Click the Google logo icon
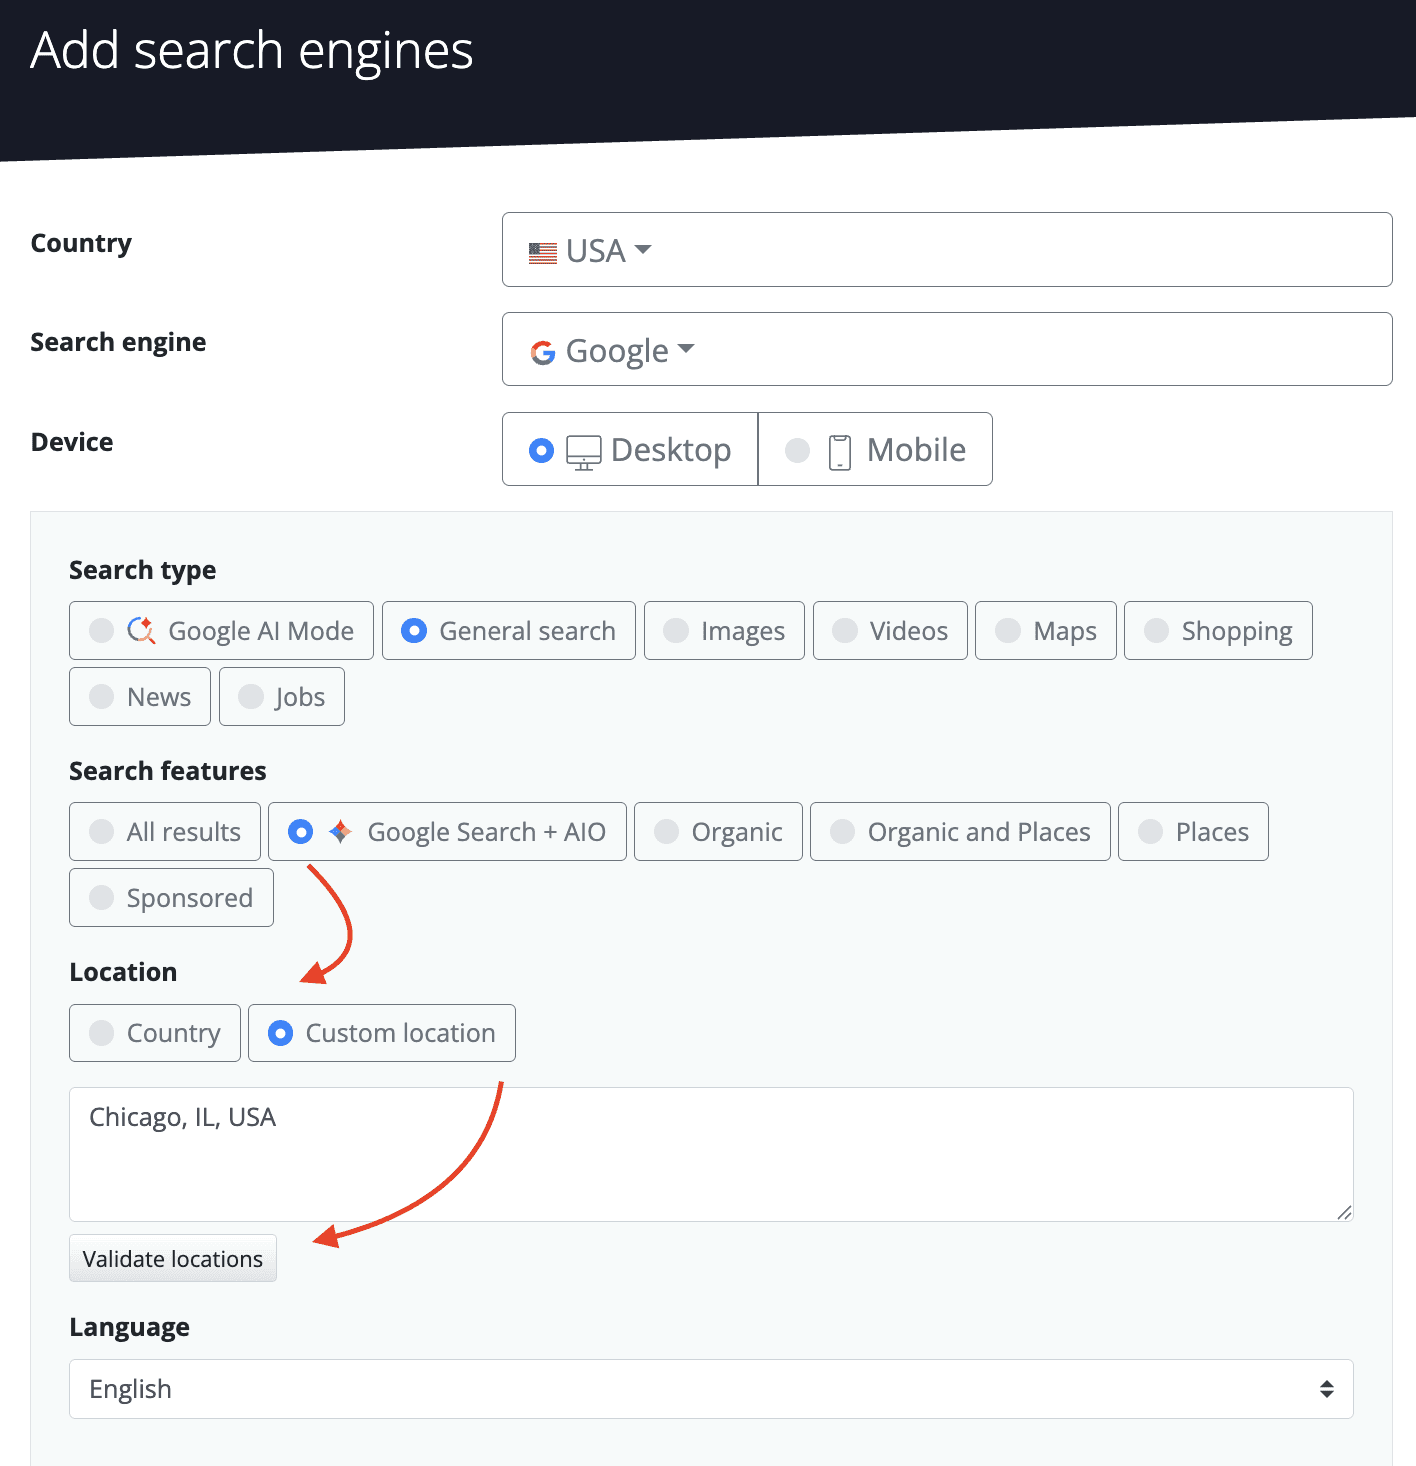This screenshot has height=1466, width=1416. (x=542, y=350)
